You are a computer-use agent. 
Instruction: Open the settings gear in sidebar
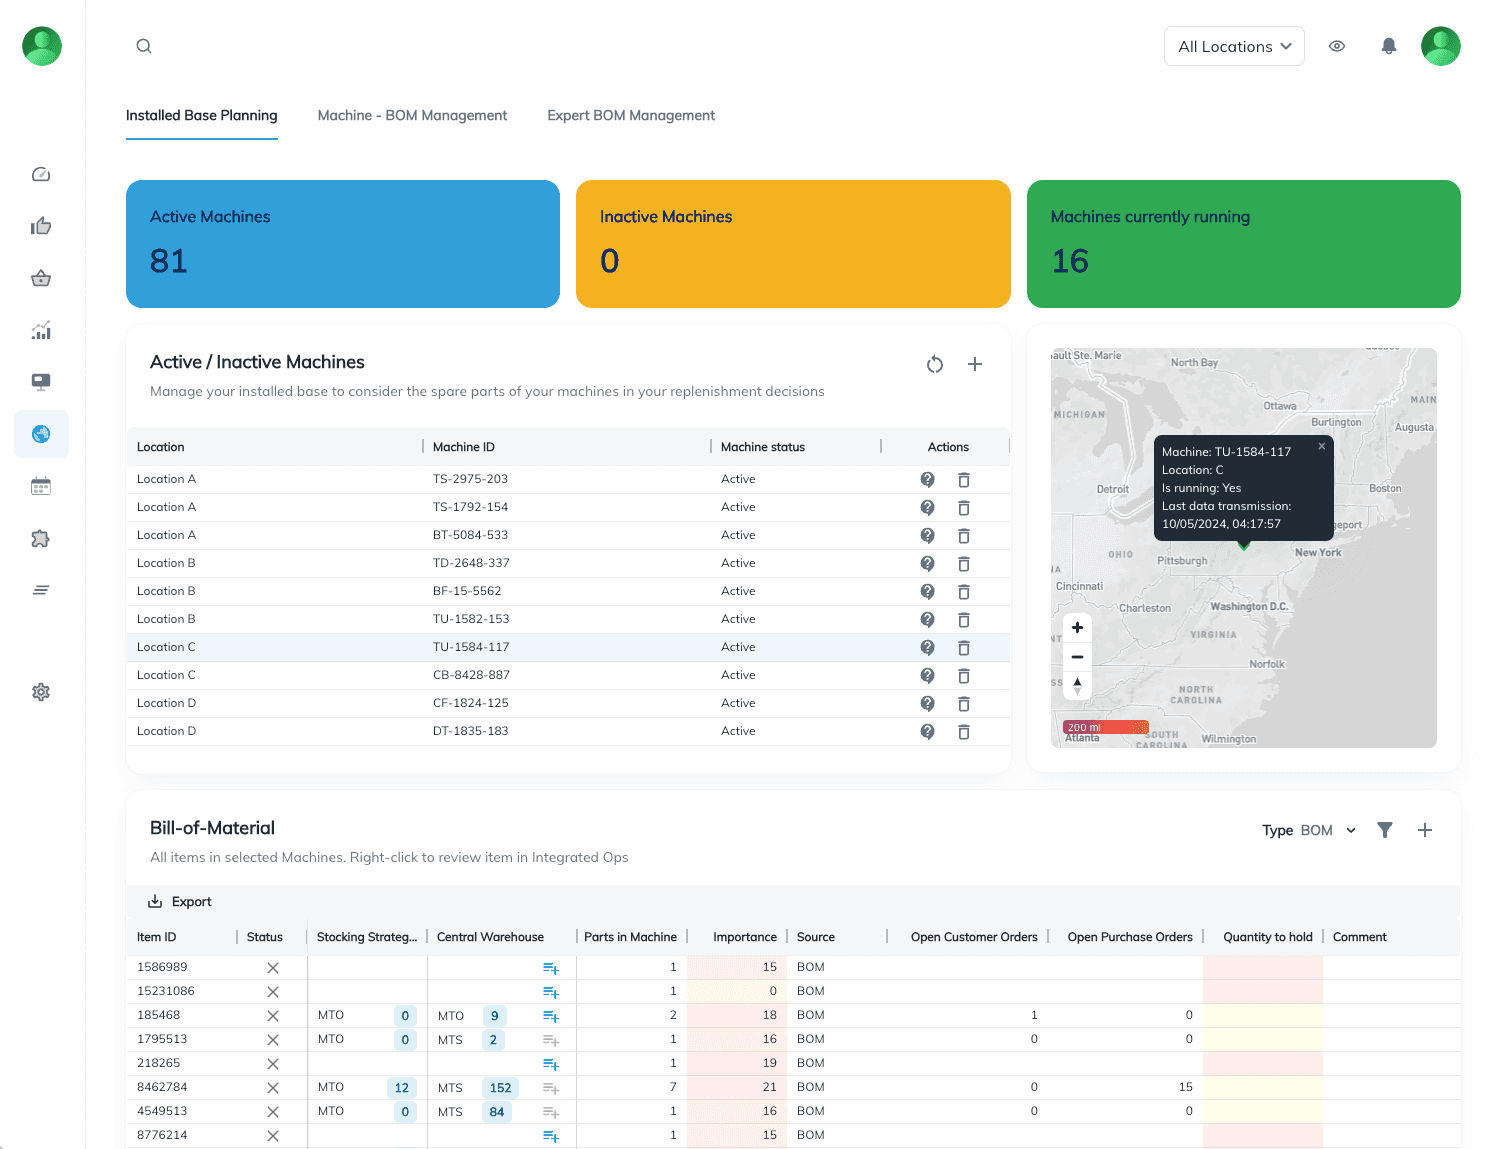41,692
